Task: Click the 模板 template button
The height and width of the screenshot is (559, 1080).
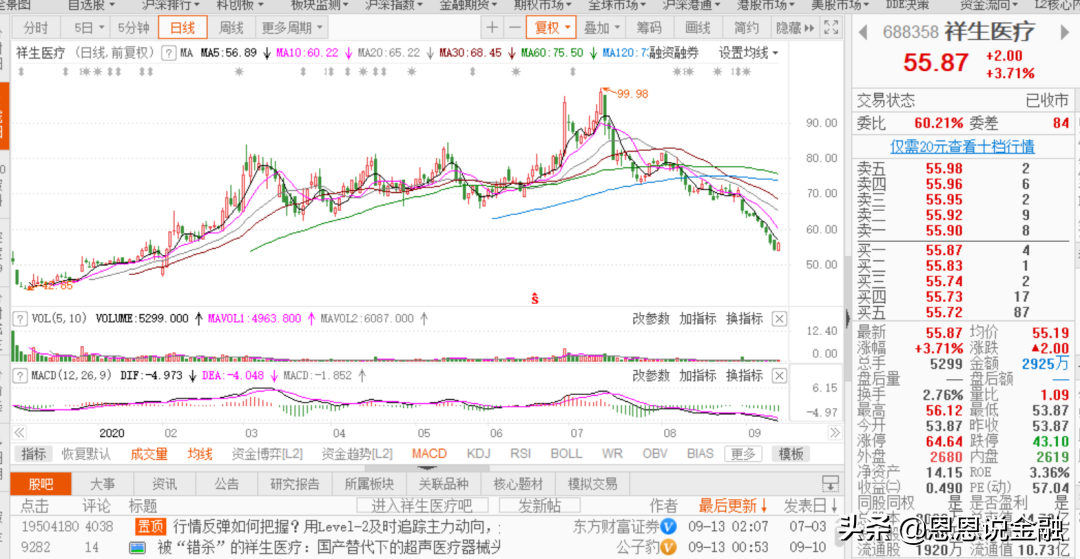Action: tap(791, 454)
